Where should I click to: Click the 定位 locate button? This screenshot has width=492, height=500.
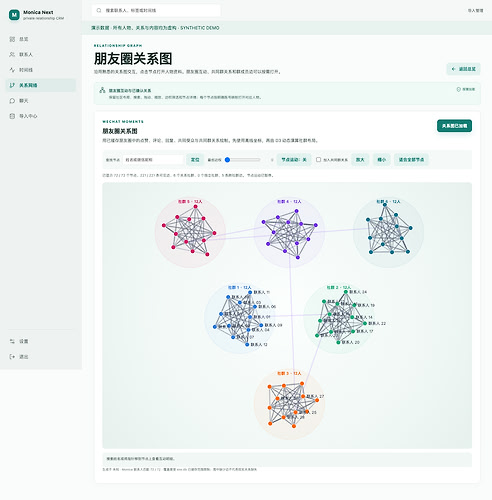[x=195, y=160]
